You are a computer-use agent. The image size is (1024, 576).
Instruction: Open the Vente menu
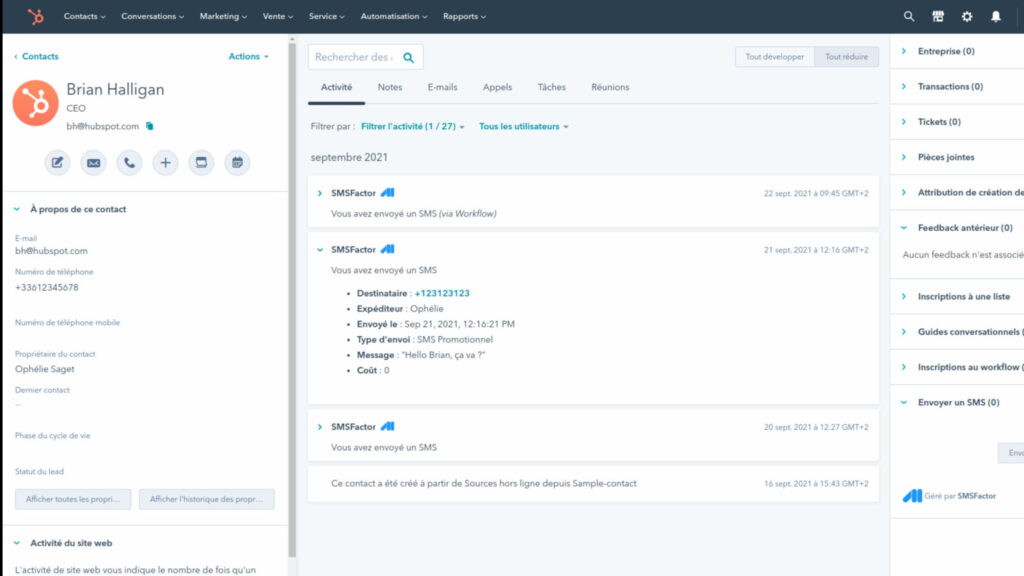point(278,16)
